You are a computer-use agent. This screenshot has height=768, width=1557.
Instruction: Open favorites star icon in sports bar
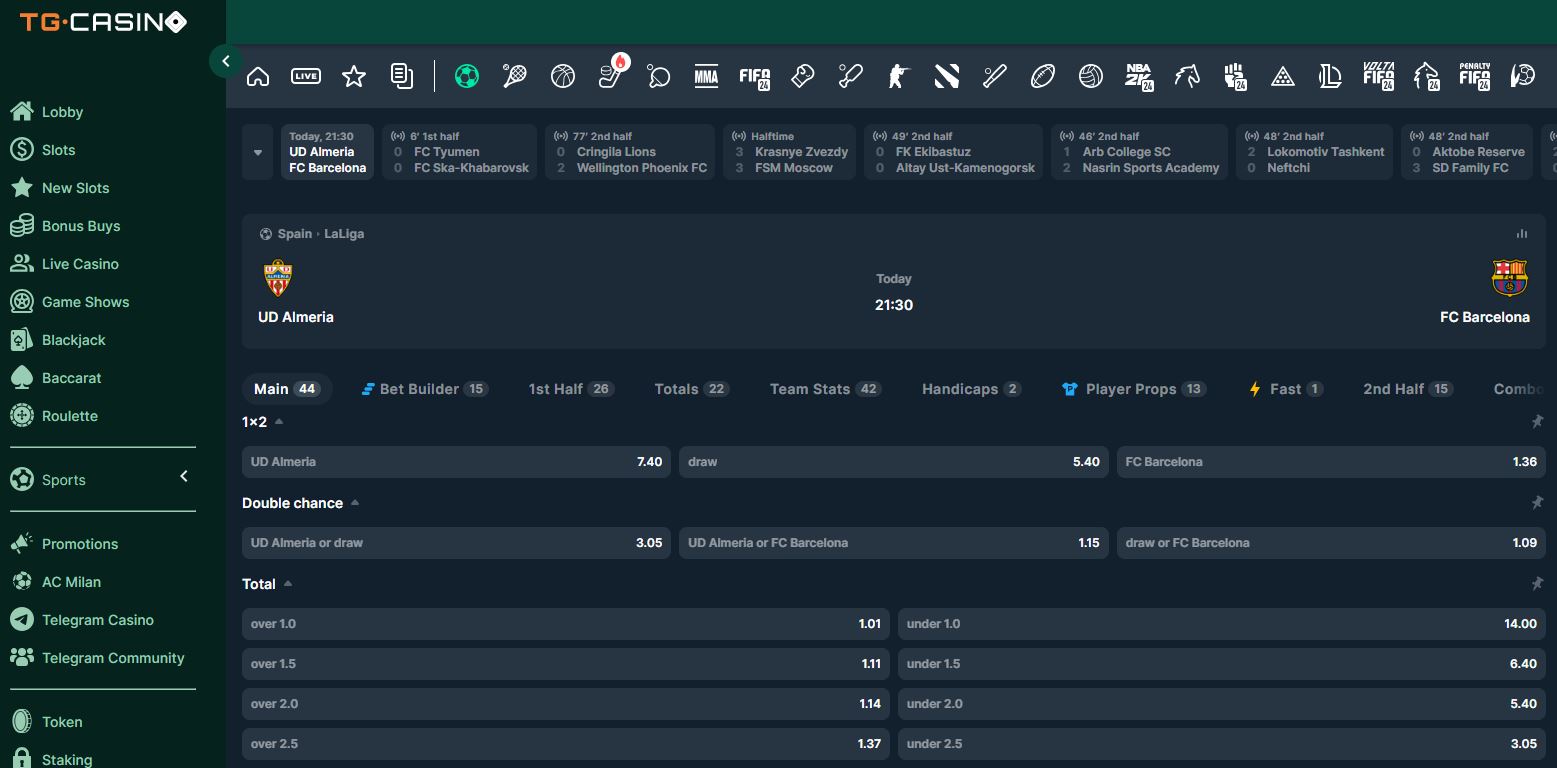(354, 76)
